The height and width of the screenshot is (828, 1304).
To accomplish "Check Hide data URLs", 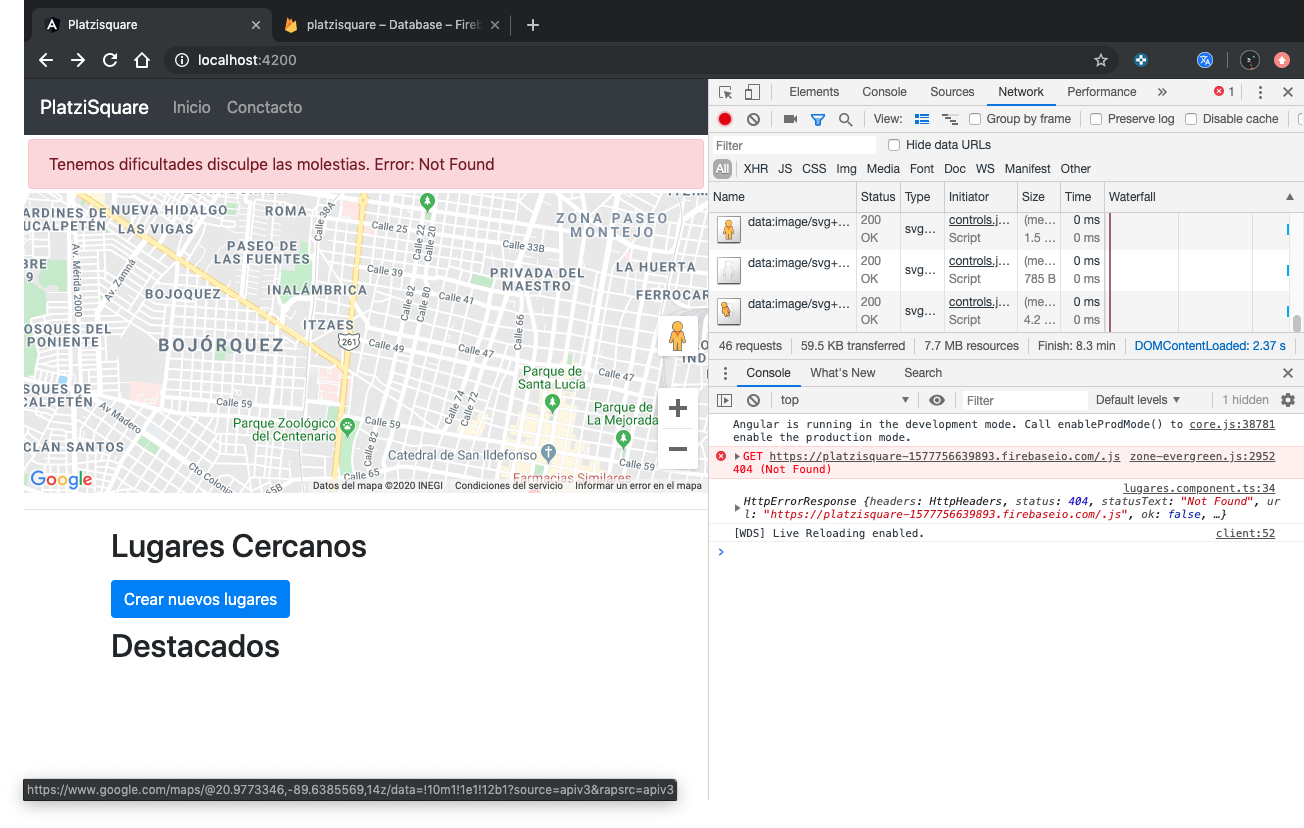I will point(895,145).
